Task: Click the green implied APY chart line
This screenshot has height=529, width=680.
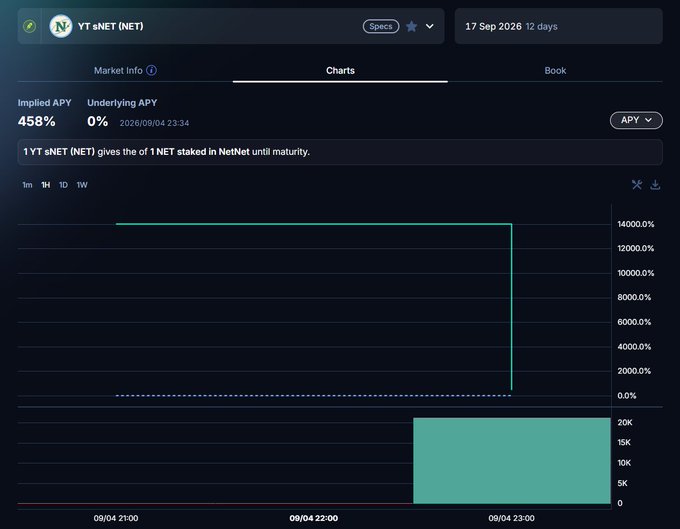Action: tap(314, 224)
